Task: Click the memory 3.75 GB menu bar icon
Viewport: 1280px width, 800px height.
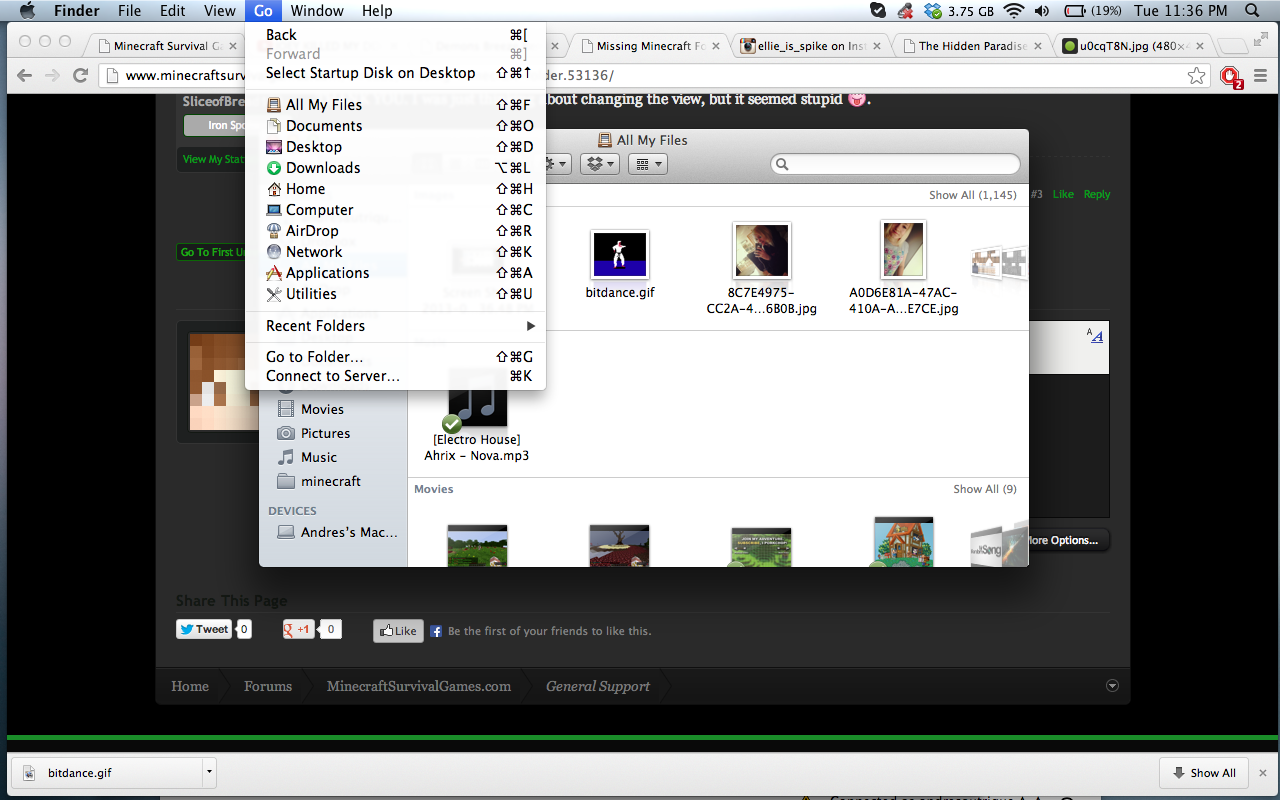Action: coord(959,11)
